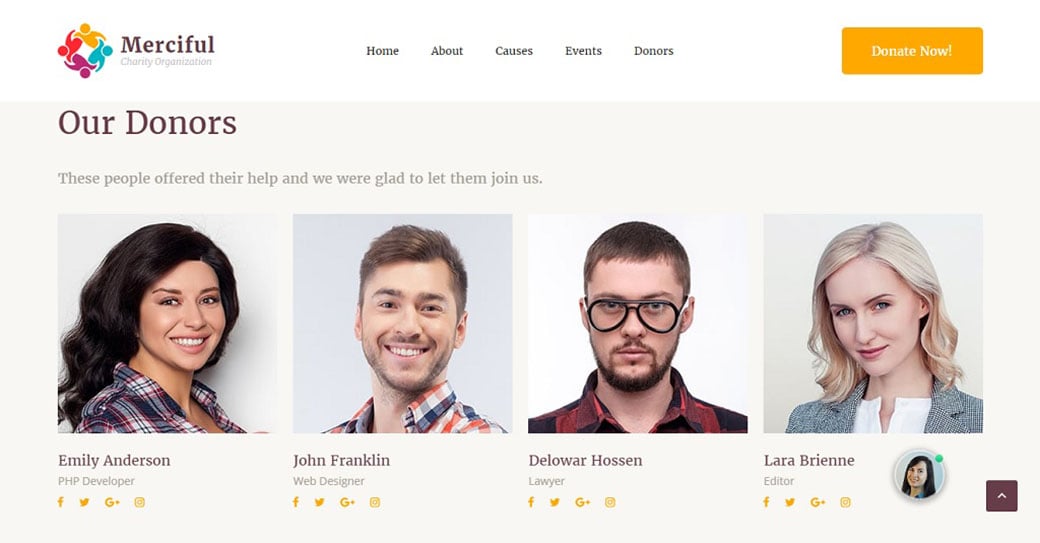Open the About menu item
The image size is (1040, 543).
click(447, 51)
